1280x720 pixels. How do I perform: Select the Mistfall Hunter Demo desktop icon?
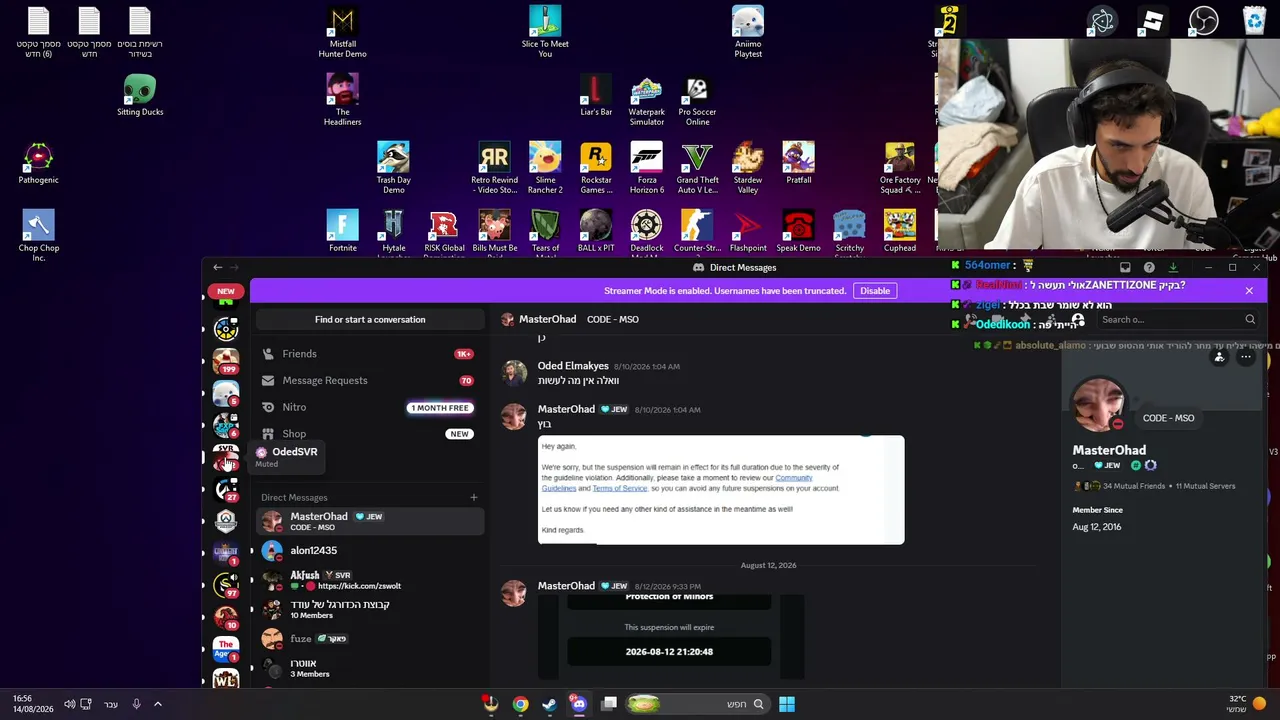[x=342, y=33]
